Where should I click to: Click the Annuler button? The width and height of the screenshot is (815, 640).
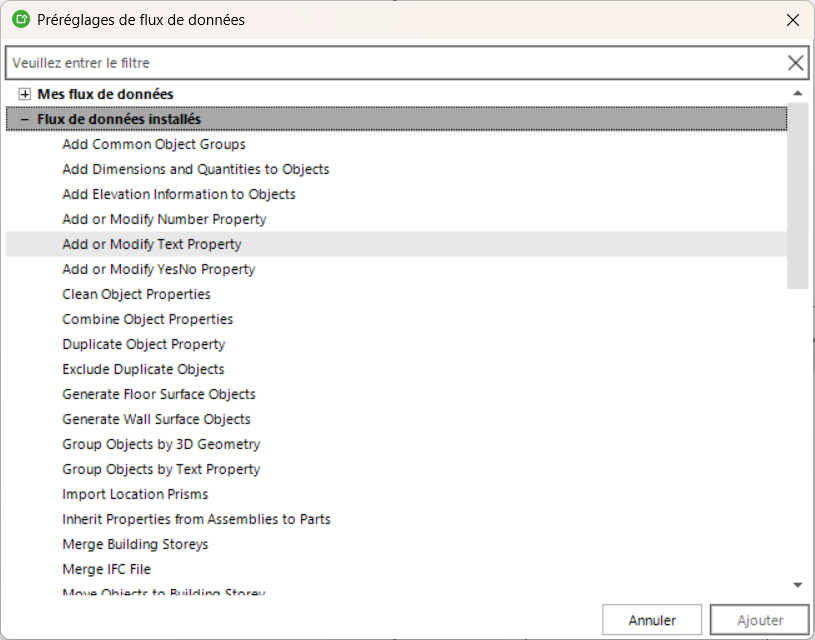point(652,620)
